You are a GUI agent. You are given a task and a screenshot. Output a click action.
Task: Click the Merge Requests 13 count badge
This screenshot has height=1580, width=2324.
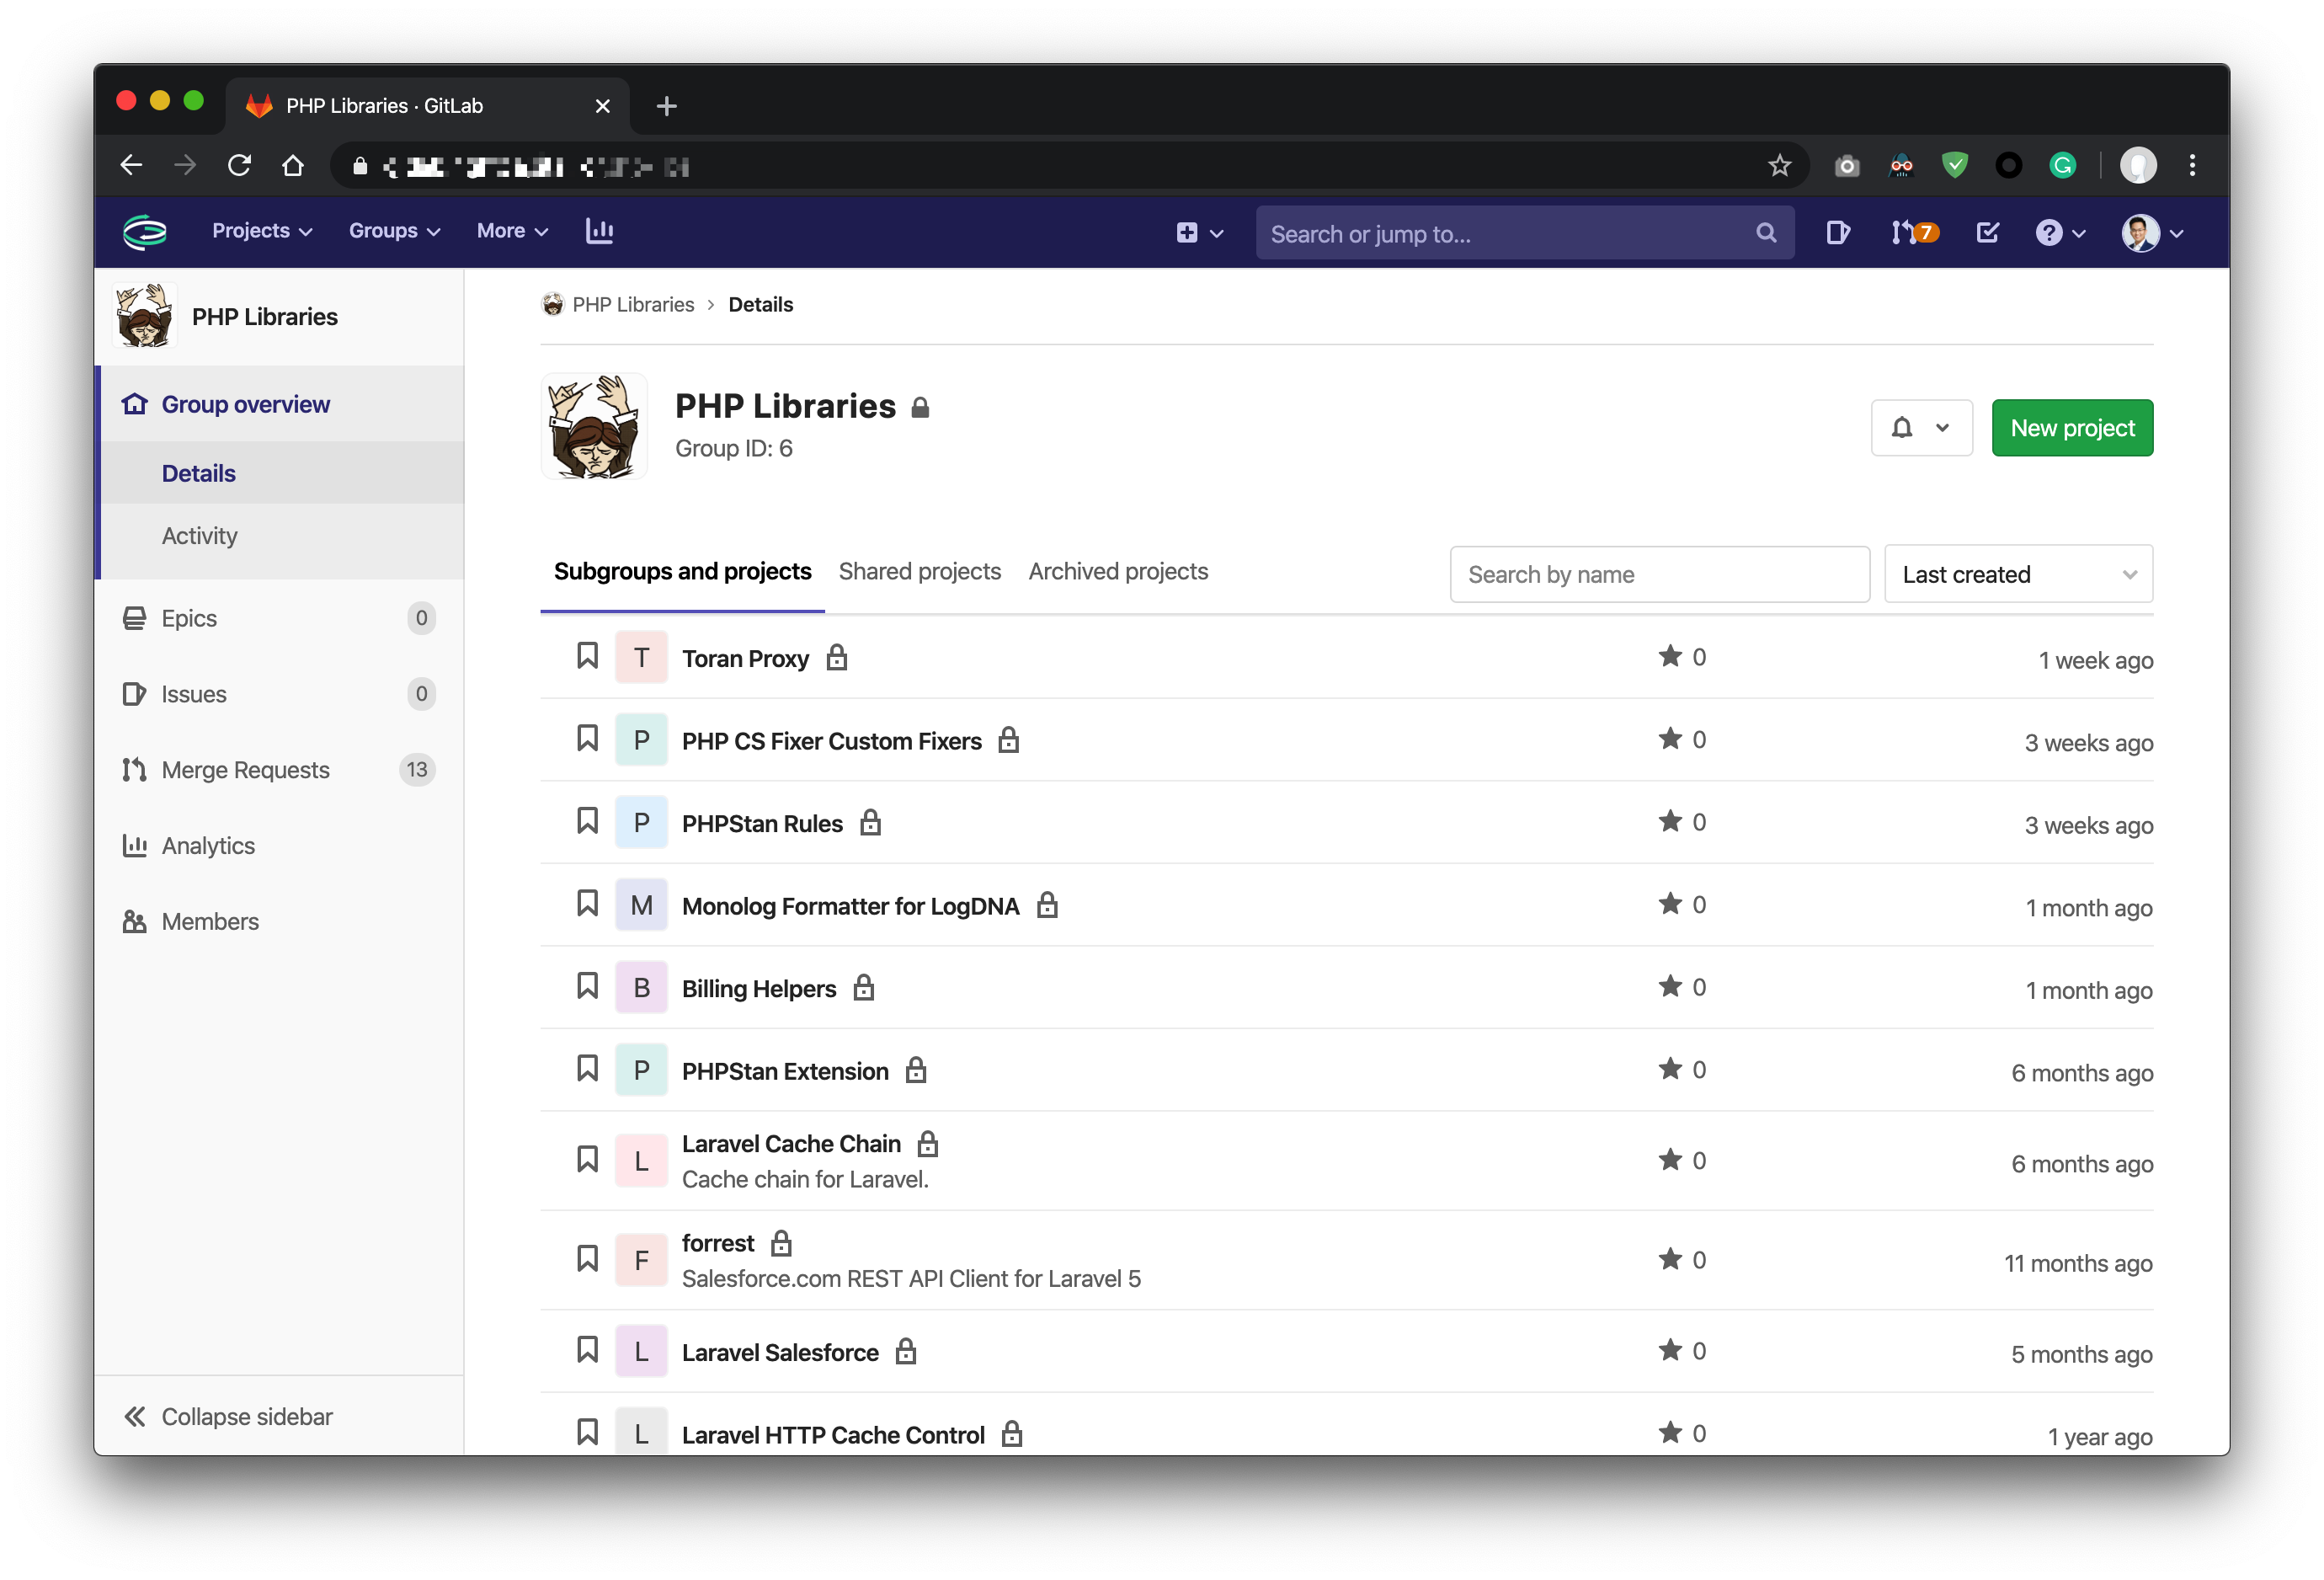point(416,770)
